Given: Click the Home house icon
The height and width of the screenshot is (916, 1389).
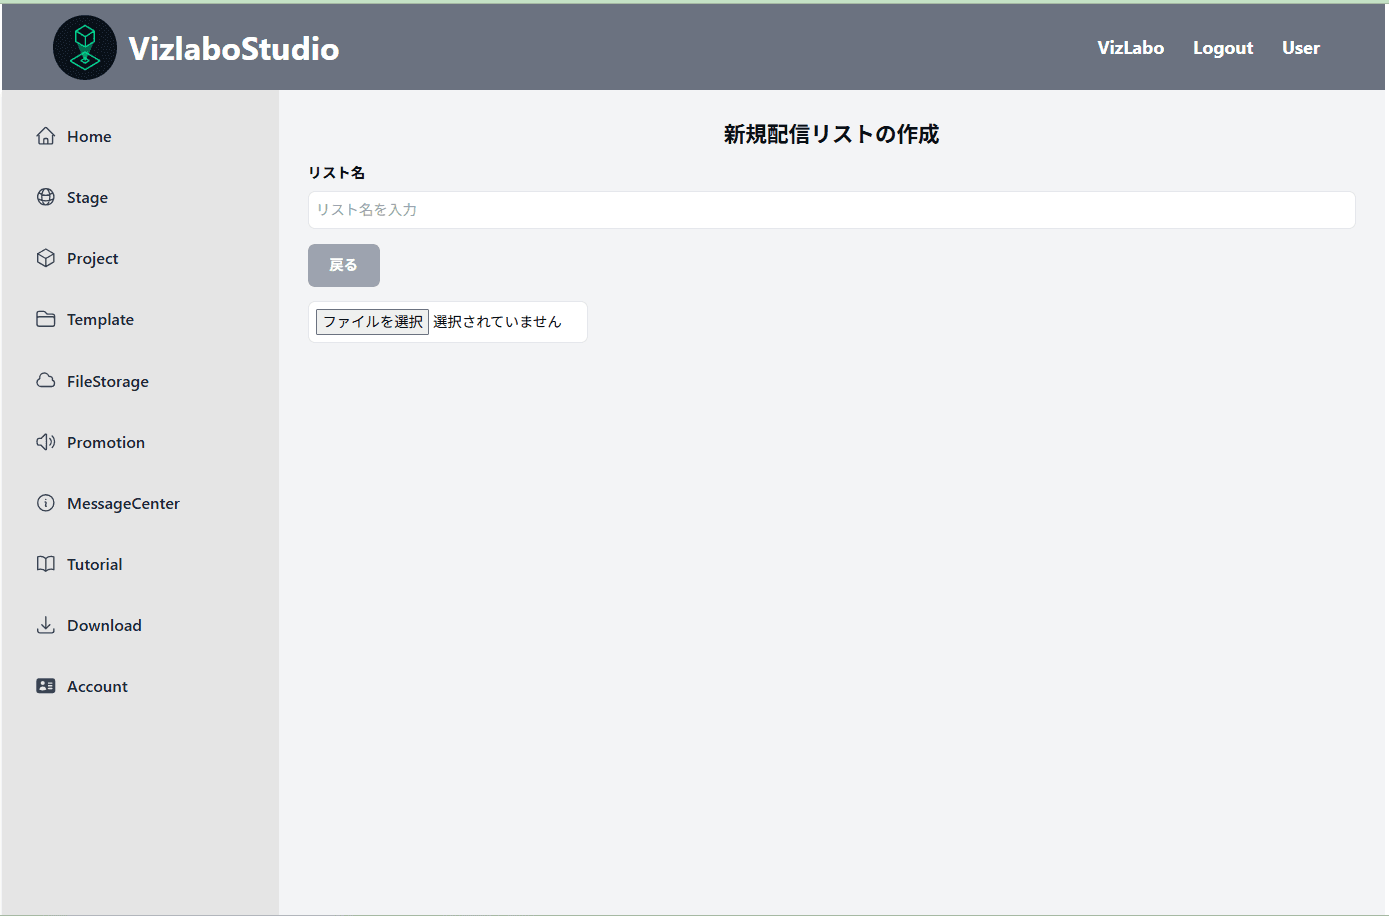Looking at the screenshot, I should (x=46, y=136).
